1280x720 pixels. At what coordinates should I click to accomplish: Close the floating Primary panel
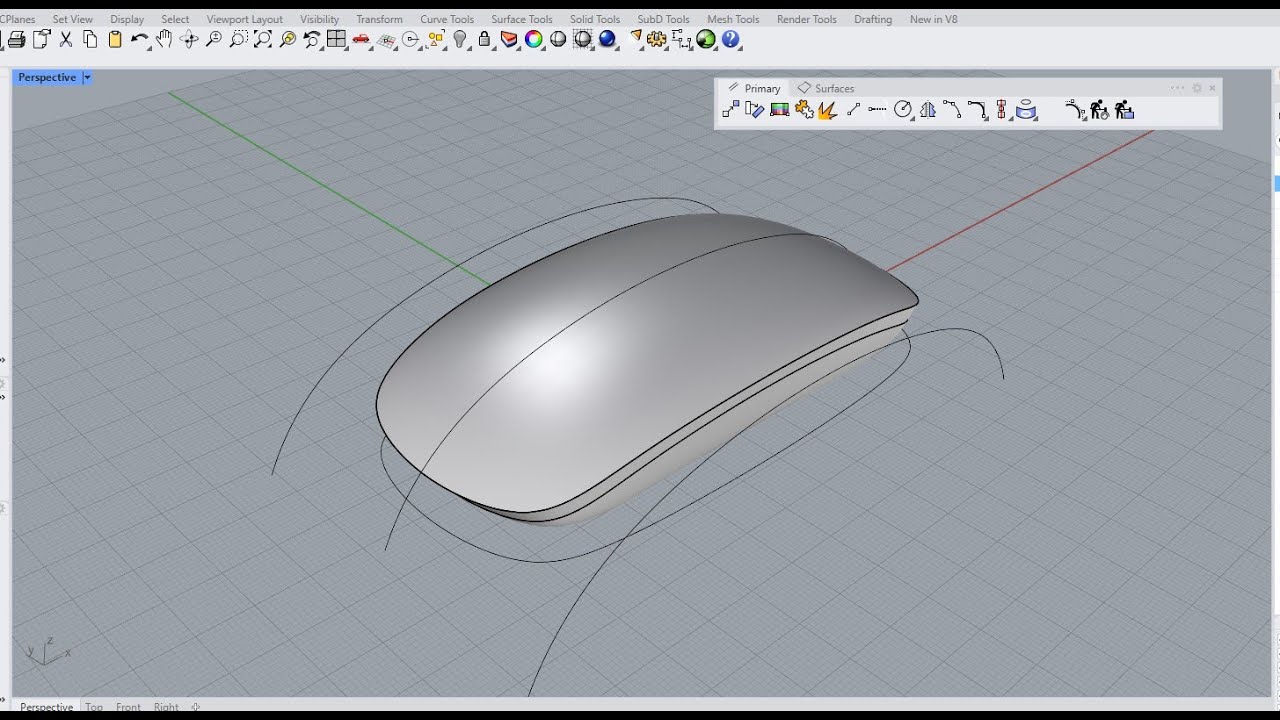(1212, 88)
